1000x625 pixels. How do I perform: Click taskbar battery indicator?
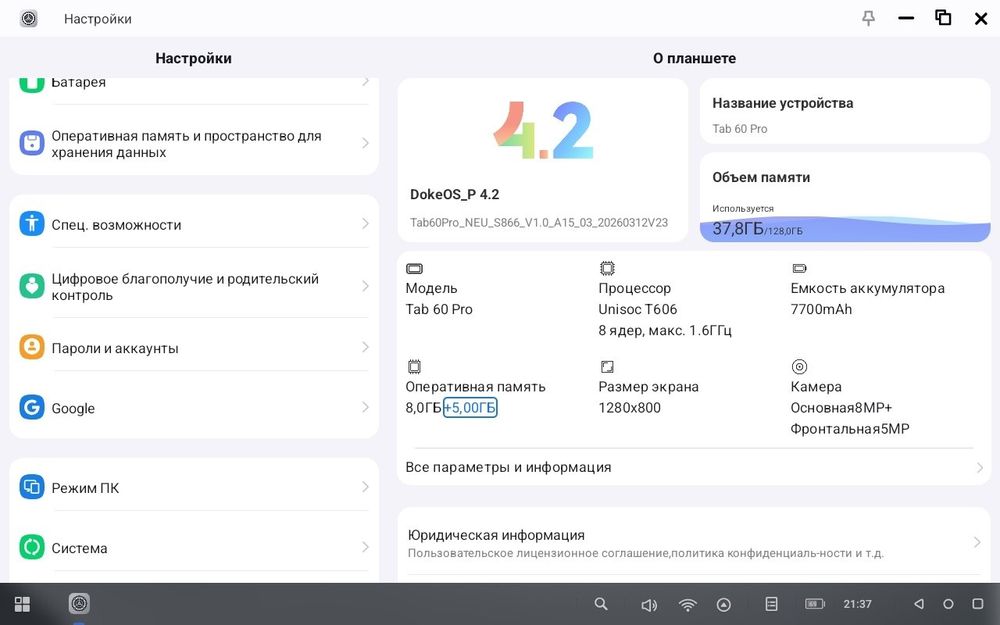tap(814, 604)
